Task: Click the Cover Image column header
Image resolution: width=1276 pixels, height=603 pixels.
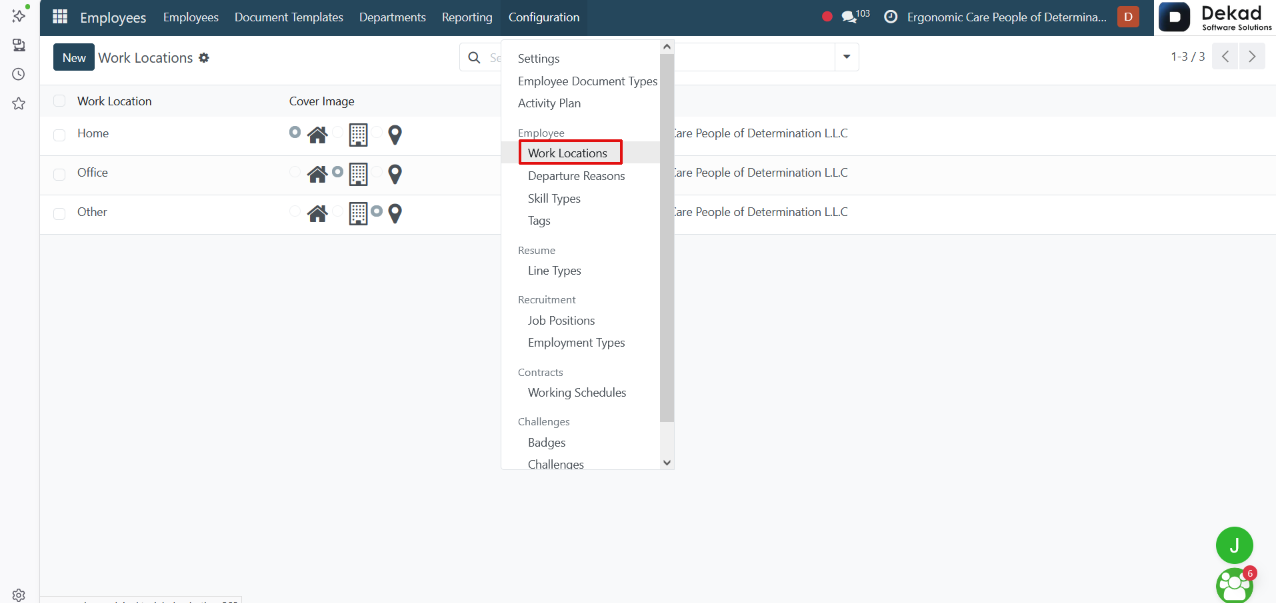Action: coord(322,101)
